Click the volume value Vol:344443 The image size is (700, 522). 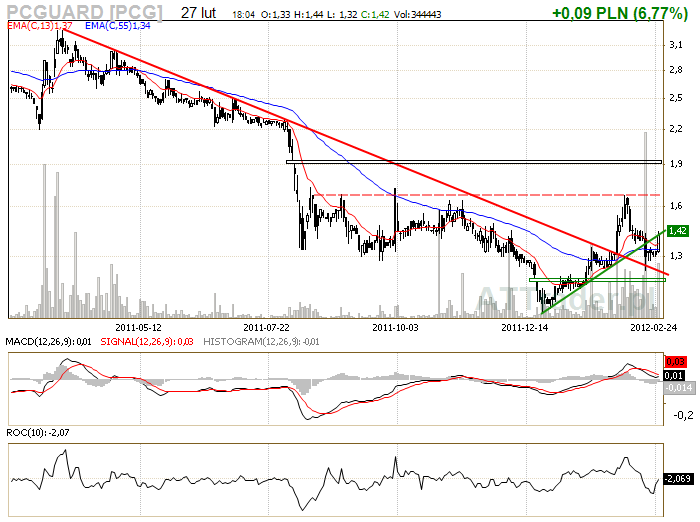pyautogui.click(x=417, y=15)
